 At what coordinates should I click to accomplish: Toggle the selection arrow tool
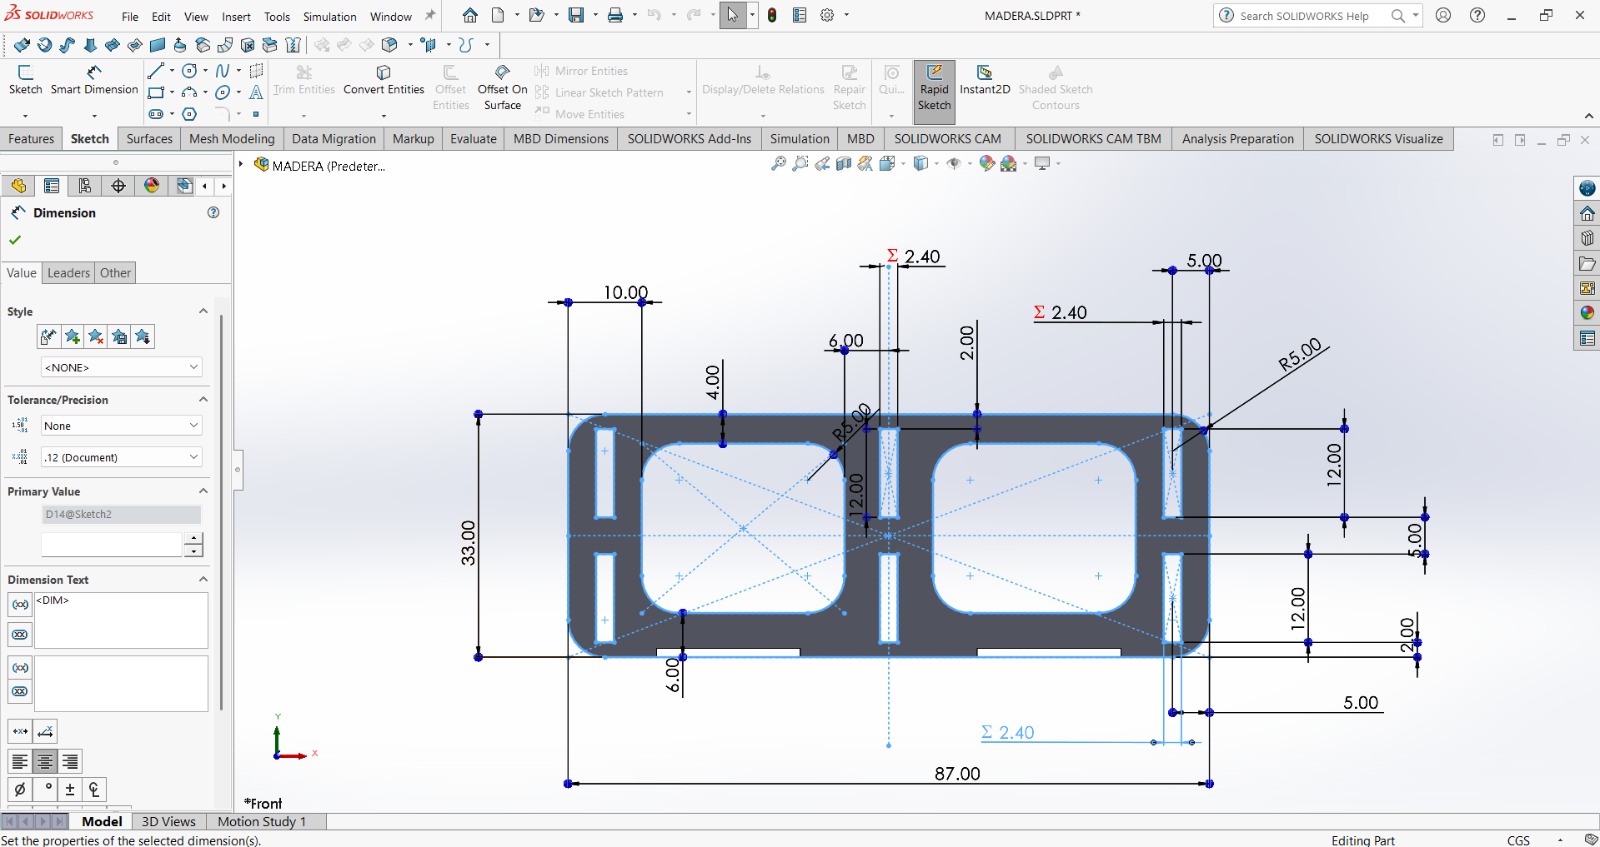733,15
